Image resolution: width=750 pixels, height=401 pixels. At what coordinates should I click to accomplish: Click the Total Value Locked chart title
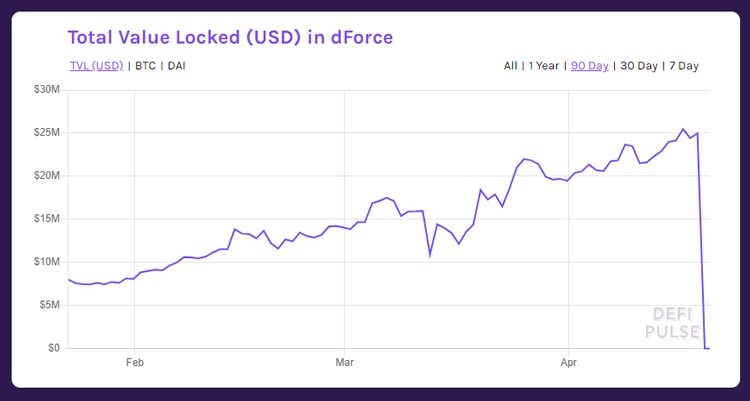tap(230, 37)
